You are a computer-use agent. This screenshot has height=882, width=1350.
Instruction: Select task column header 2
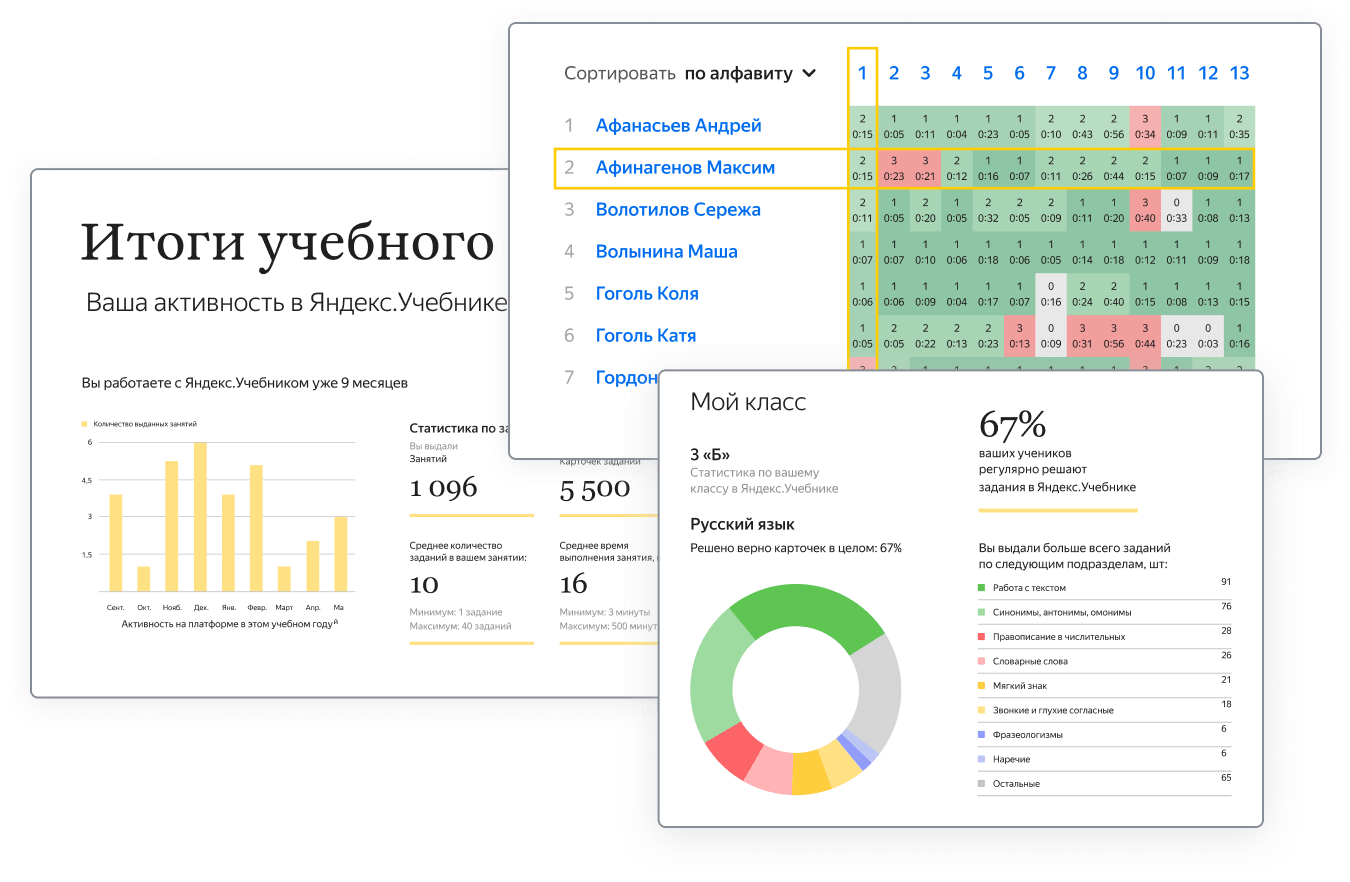tap(894, 73)
